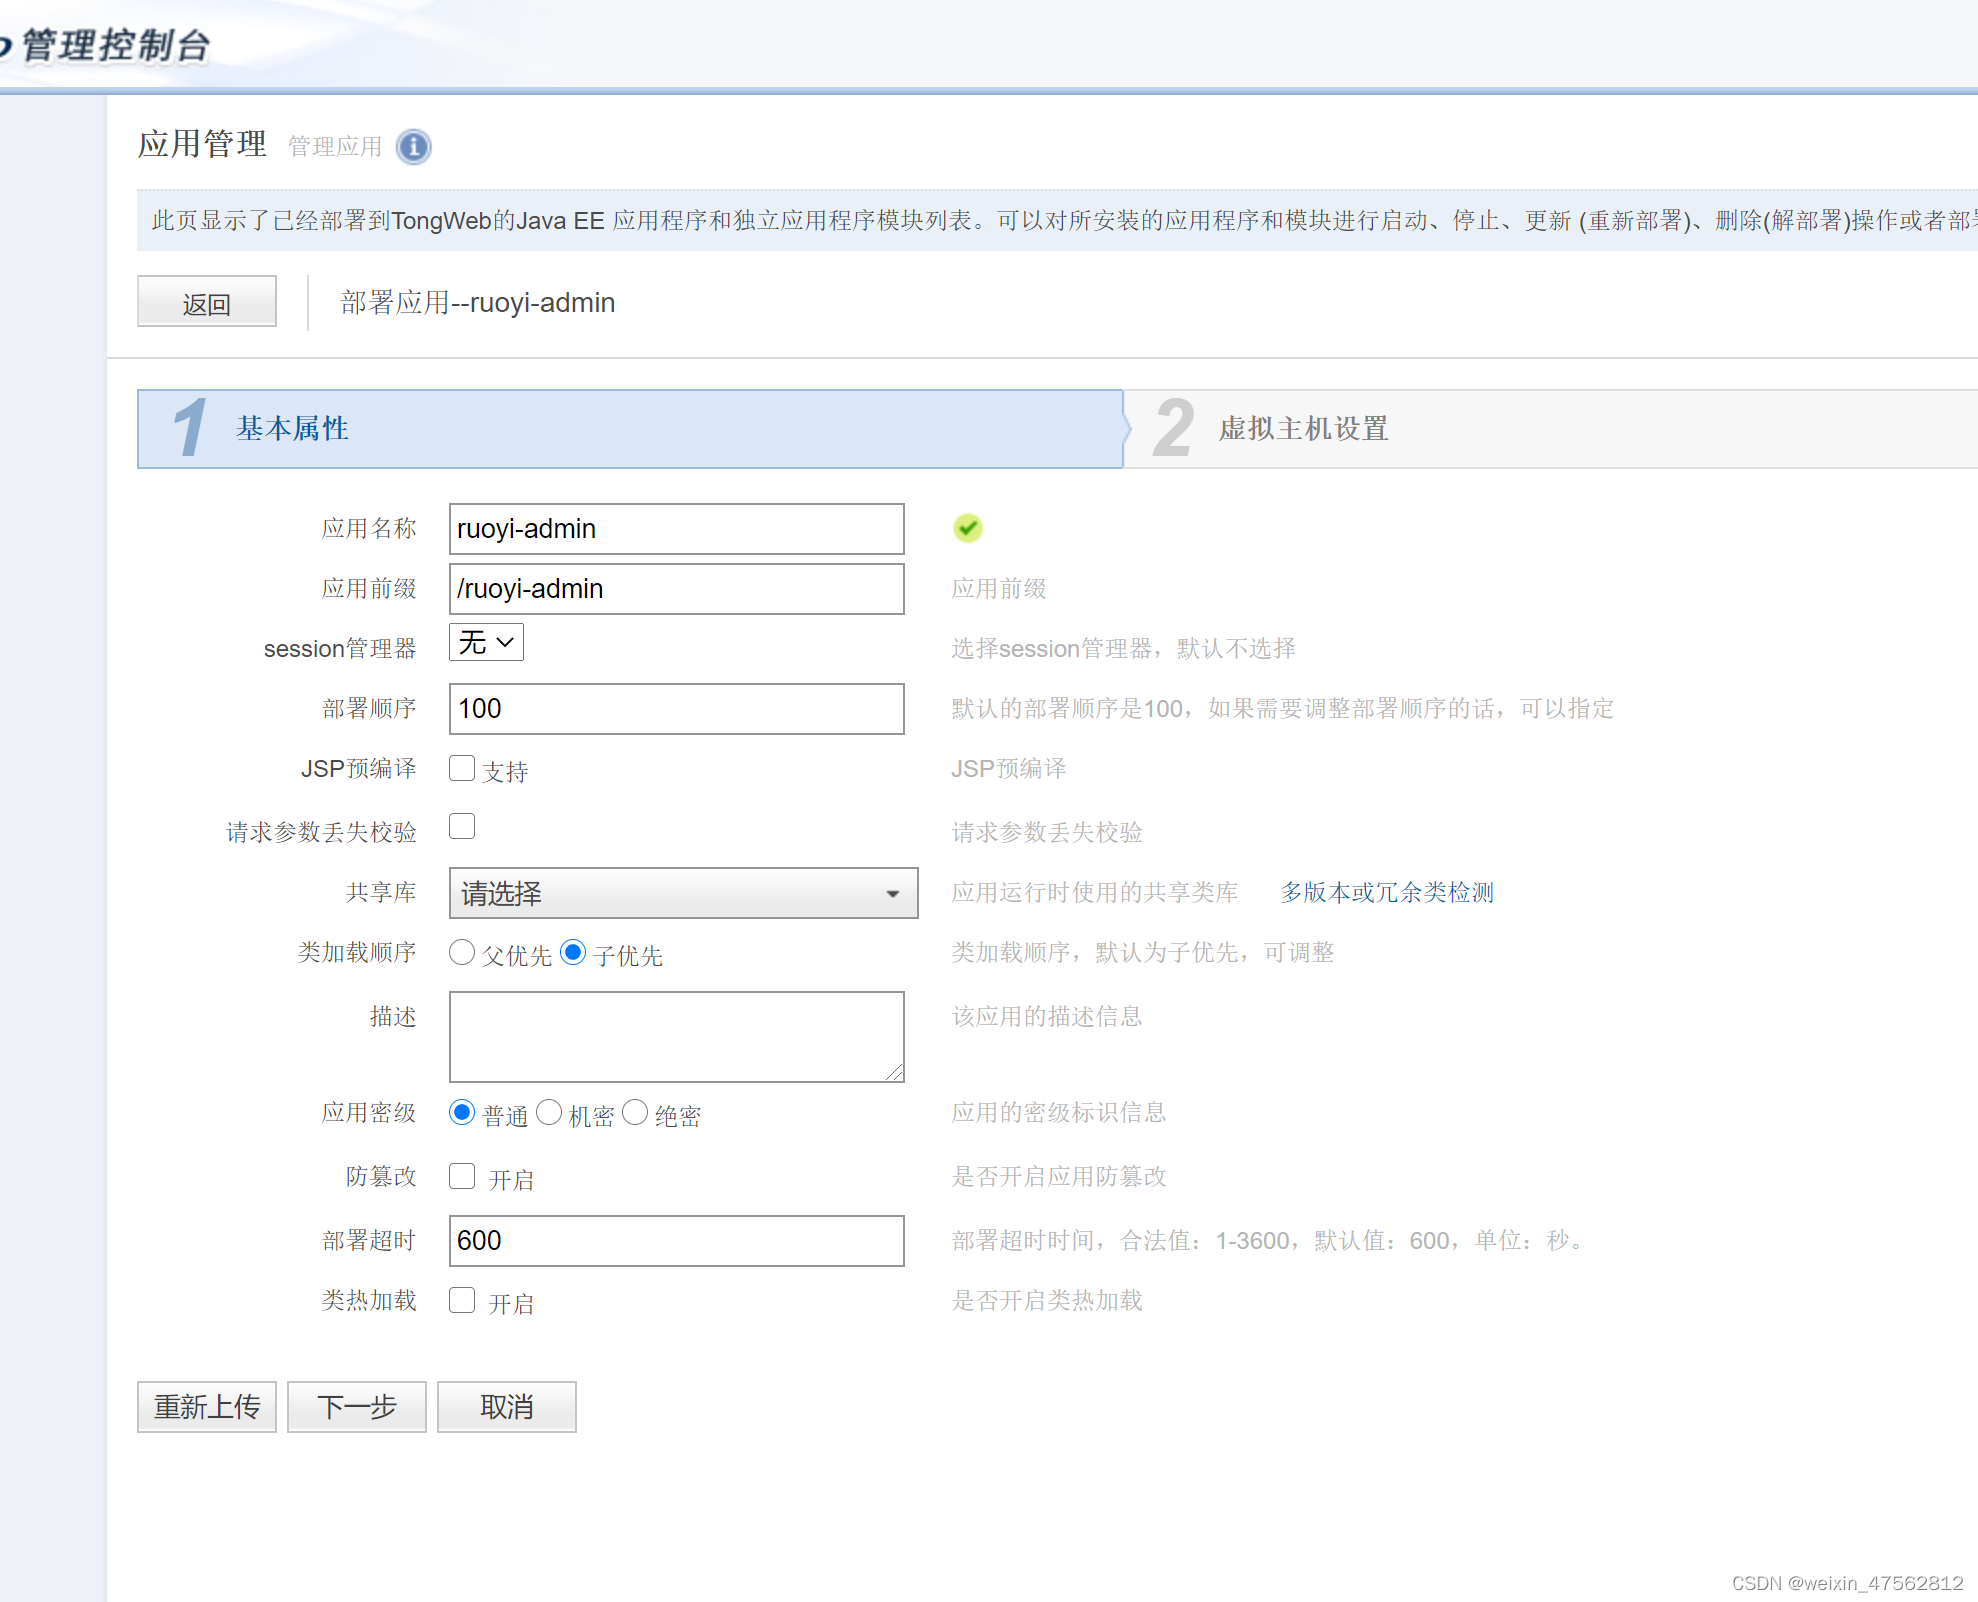Click the 部署超时 input field

click(x=676, y=1241)
